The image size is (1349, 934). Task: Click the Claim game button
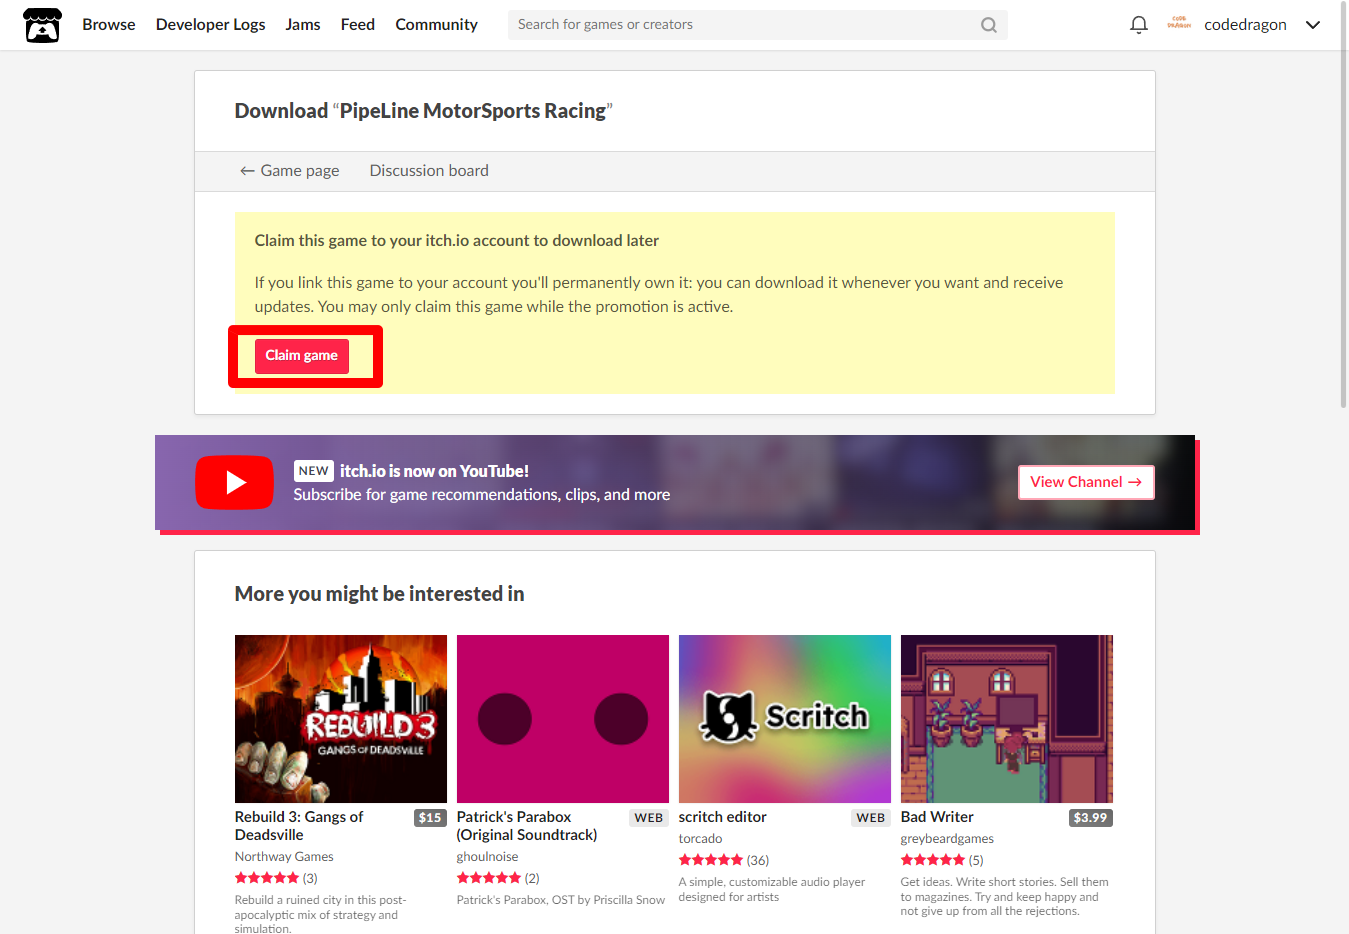click(x=301, y=356)
